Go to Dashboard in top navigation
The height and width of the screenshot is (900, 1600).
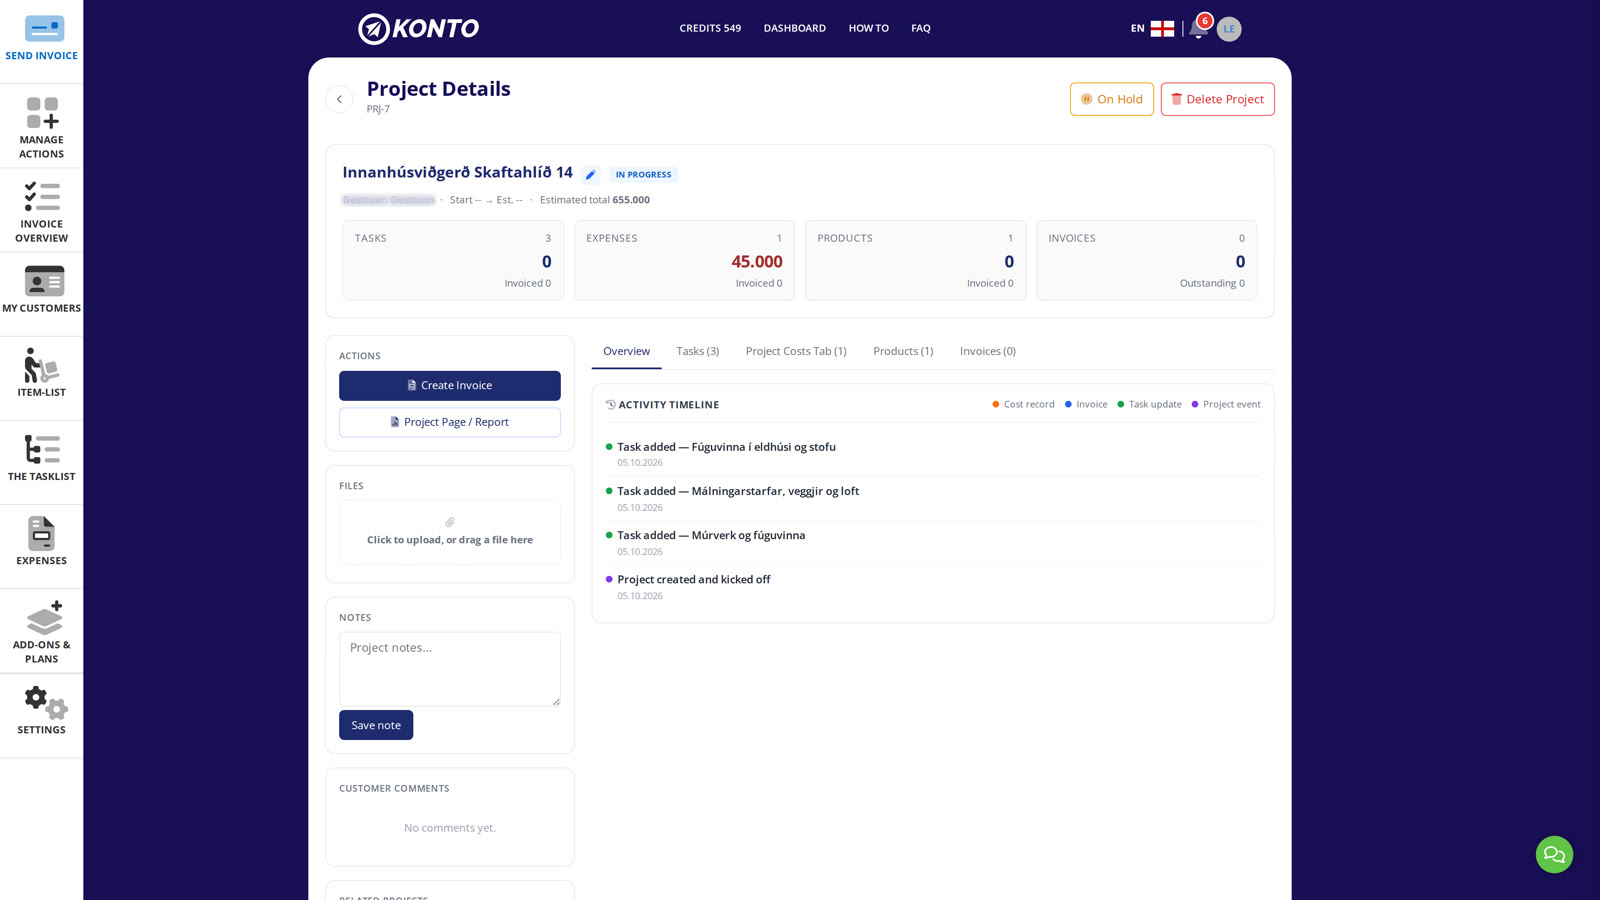coord(795,29)
